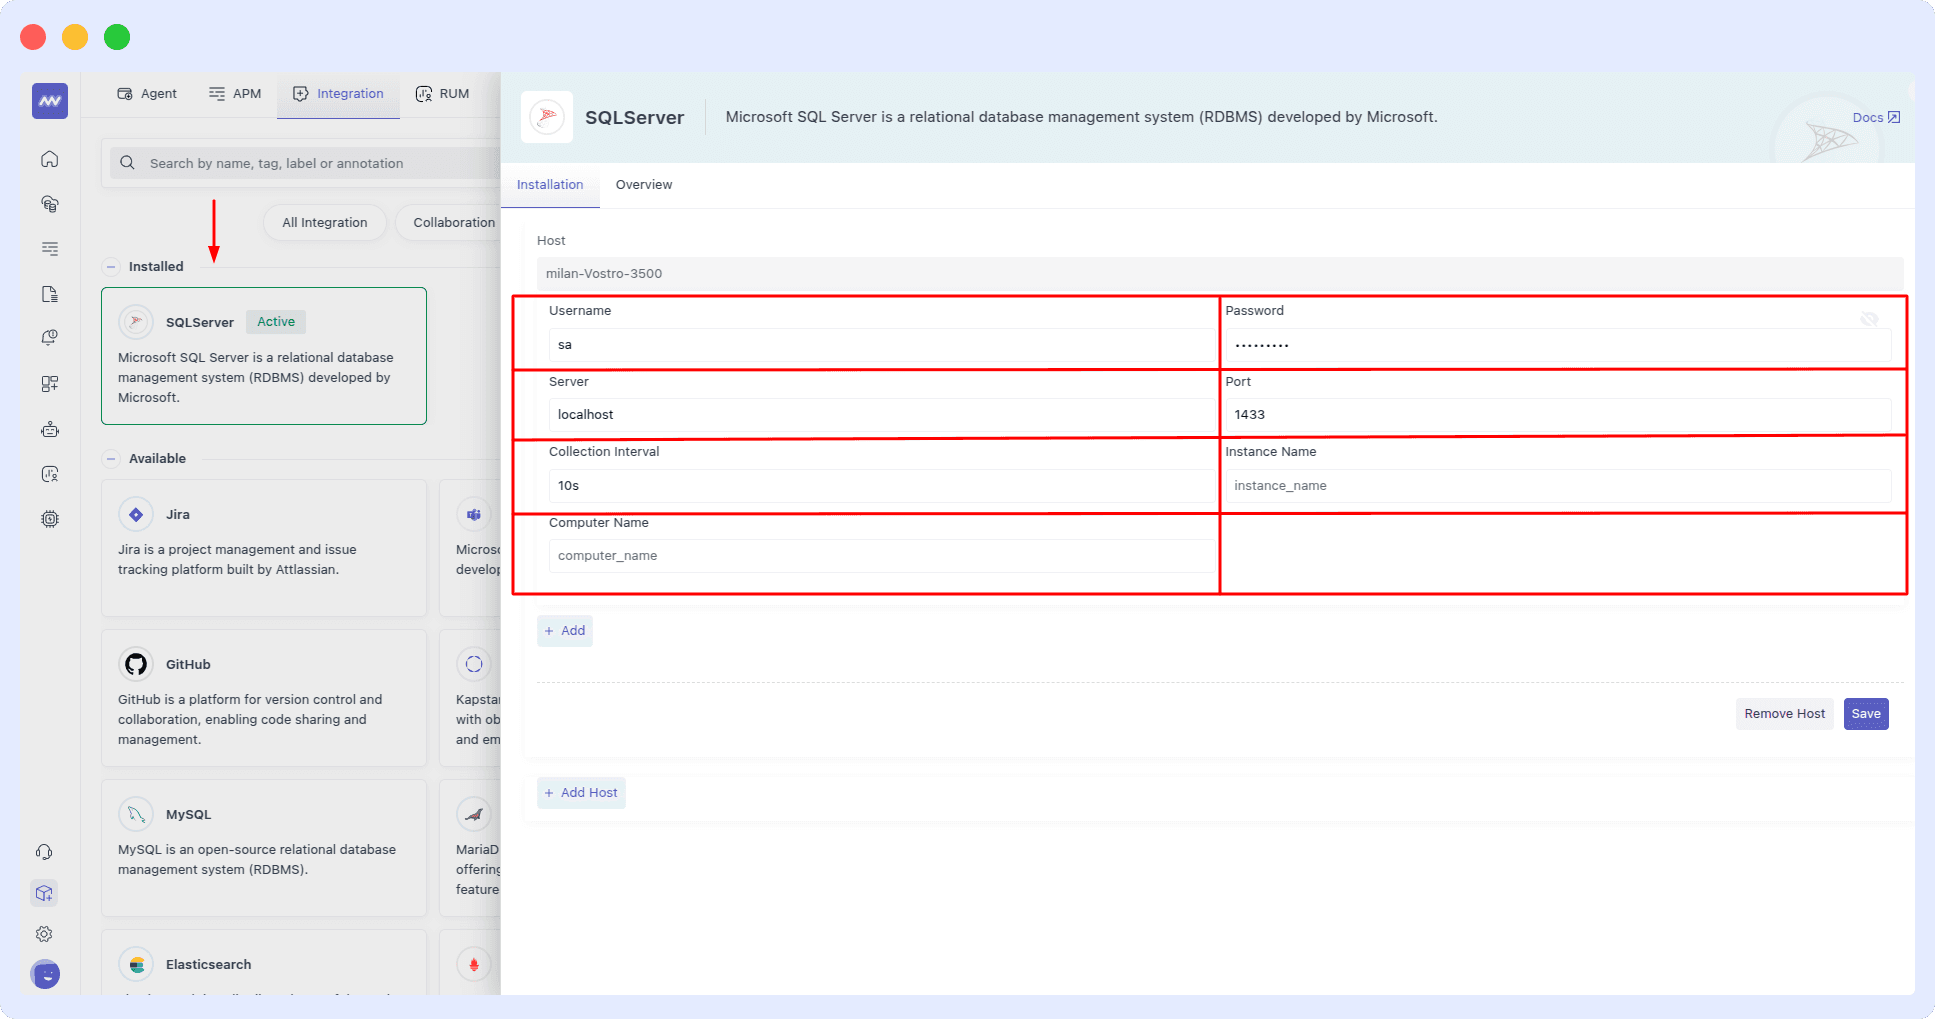This screenshot has width=1935, height=1019.
Task: Open the Middleware logo in top-left
Action: 48,100
